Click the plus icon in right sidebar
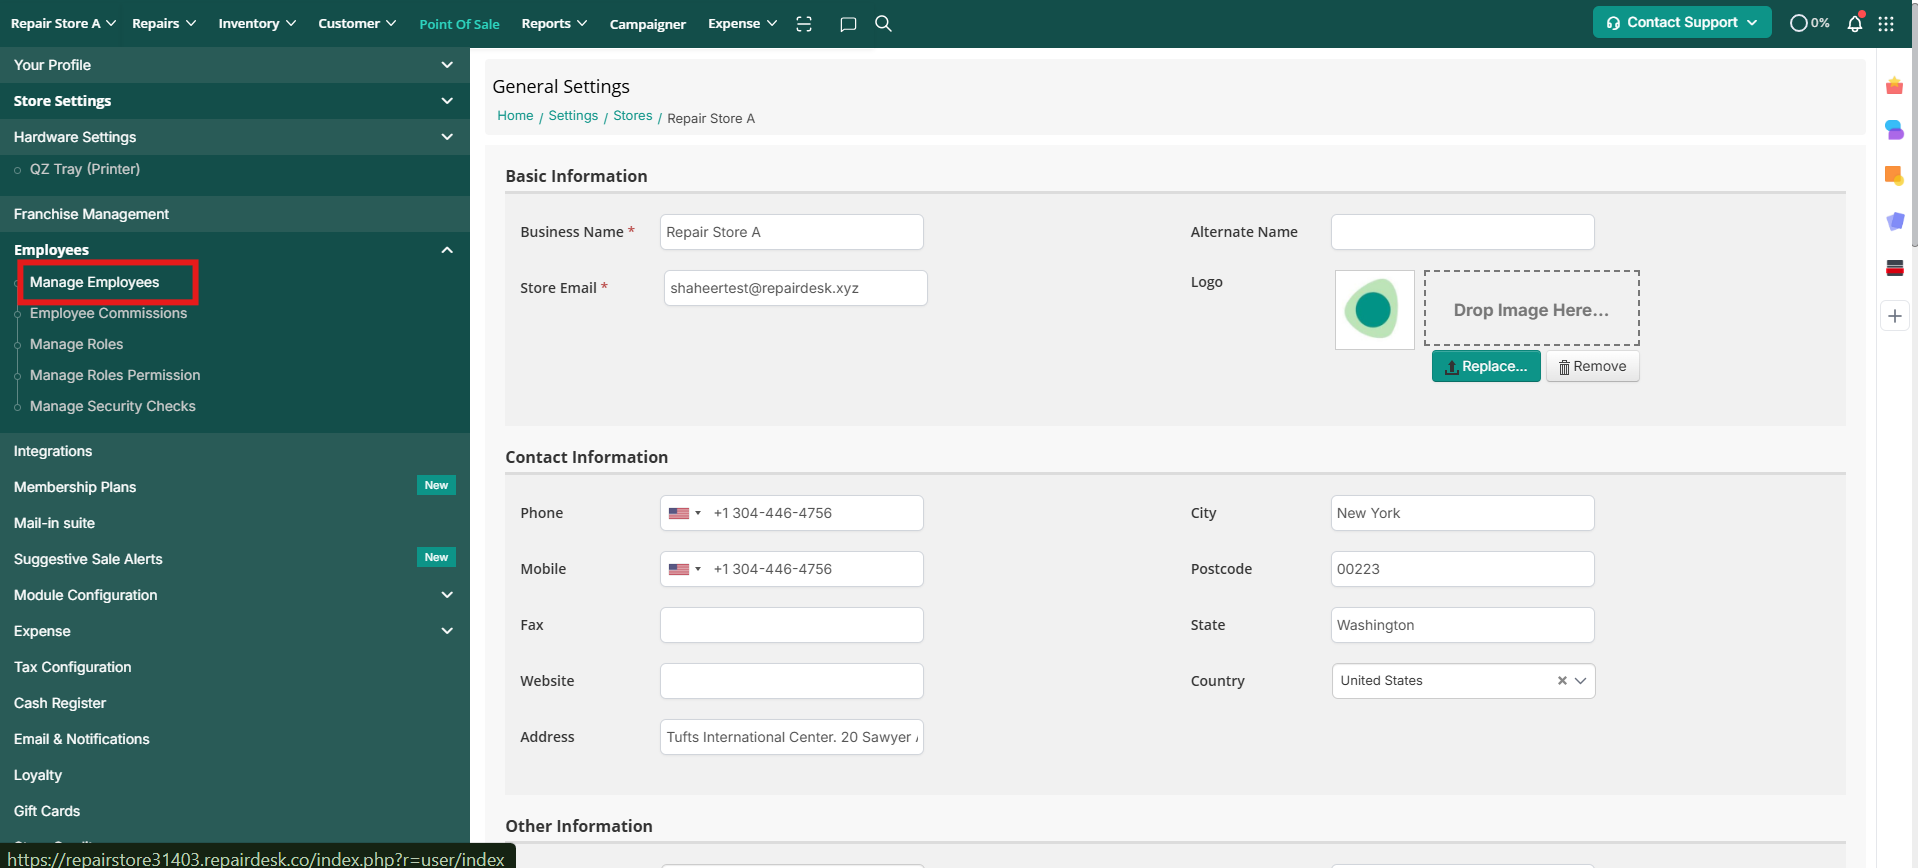1918x868 pixels. 1895,316
